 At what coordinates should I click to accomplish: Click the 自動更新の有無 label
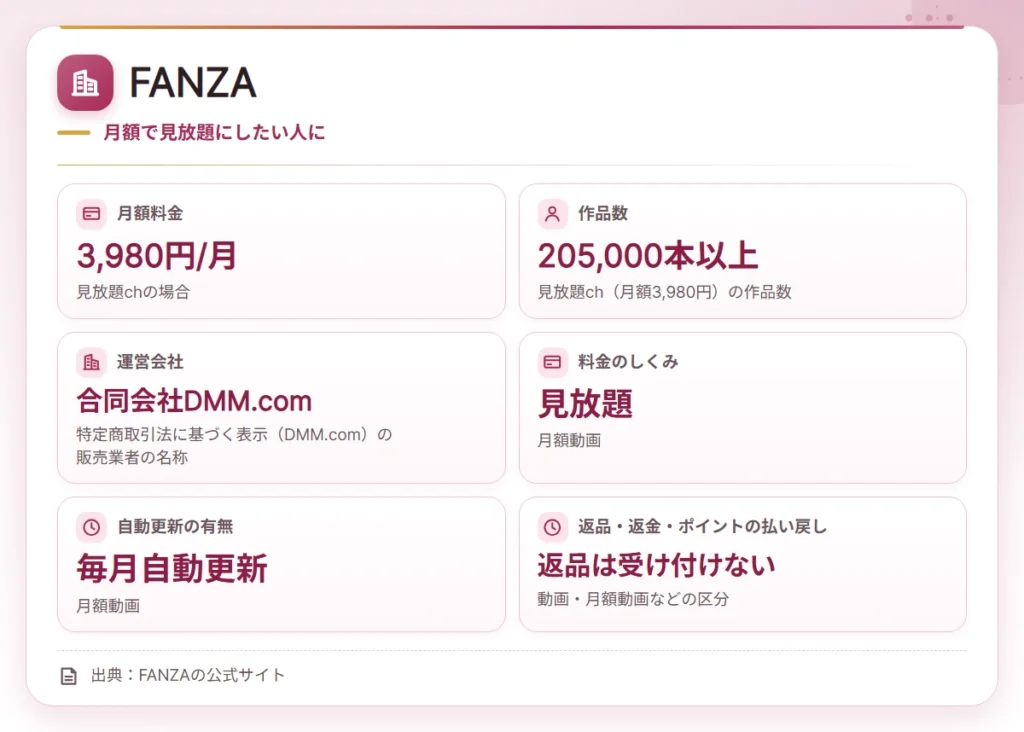click(175, 527)
